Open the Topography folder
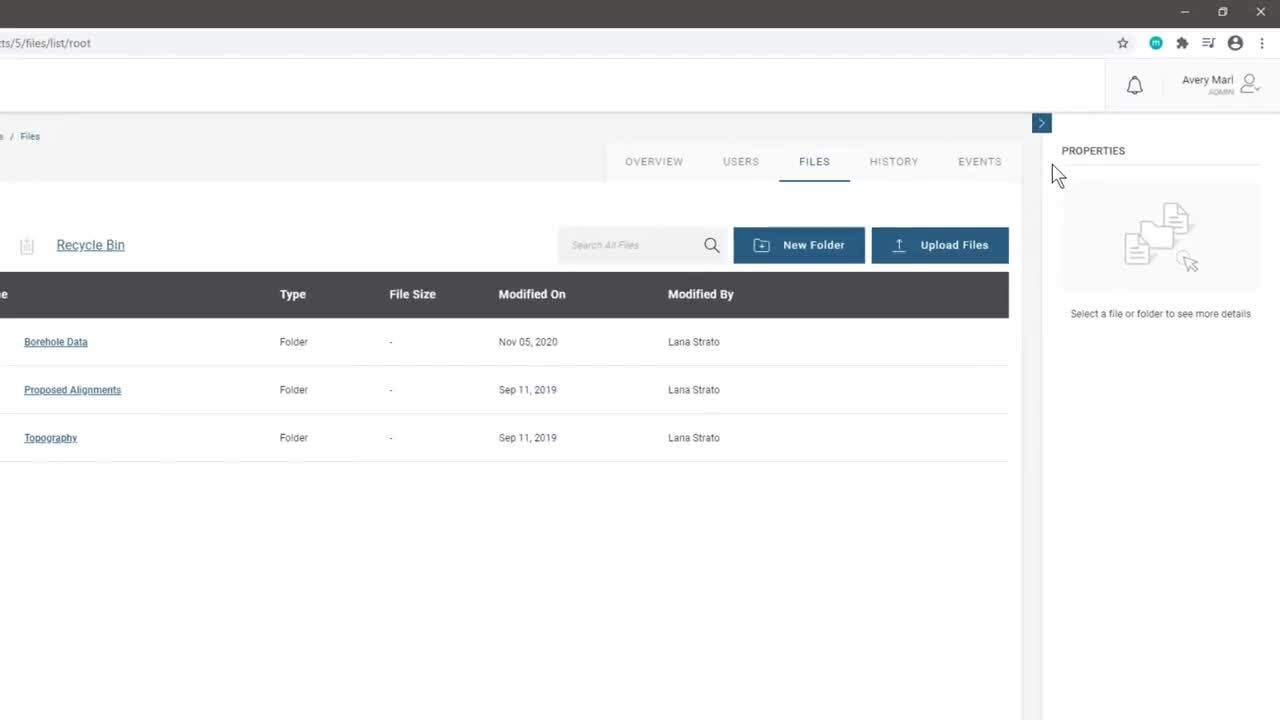This screenshot has height=720, width=1280. [x=50, y=438]
